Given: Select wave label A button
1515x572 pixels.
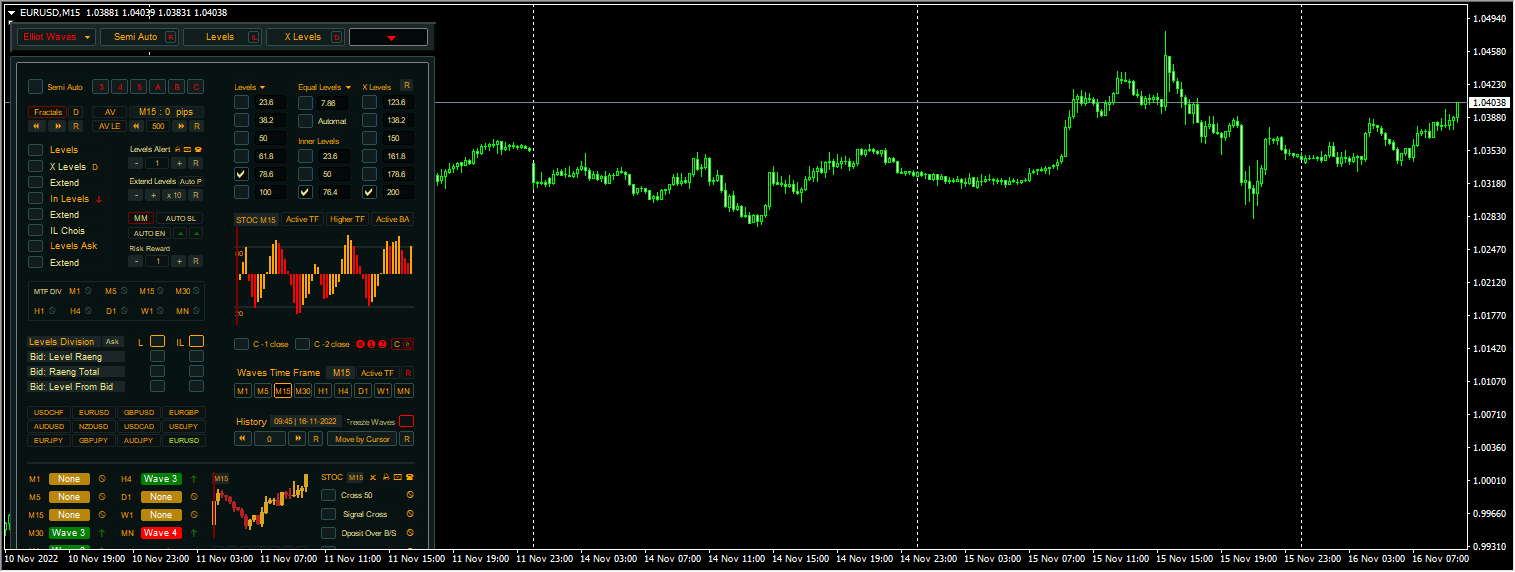Looking at the screenshot, I should 157,87.
